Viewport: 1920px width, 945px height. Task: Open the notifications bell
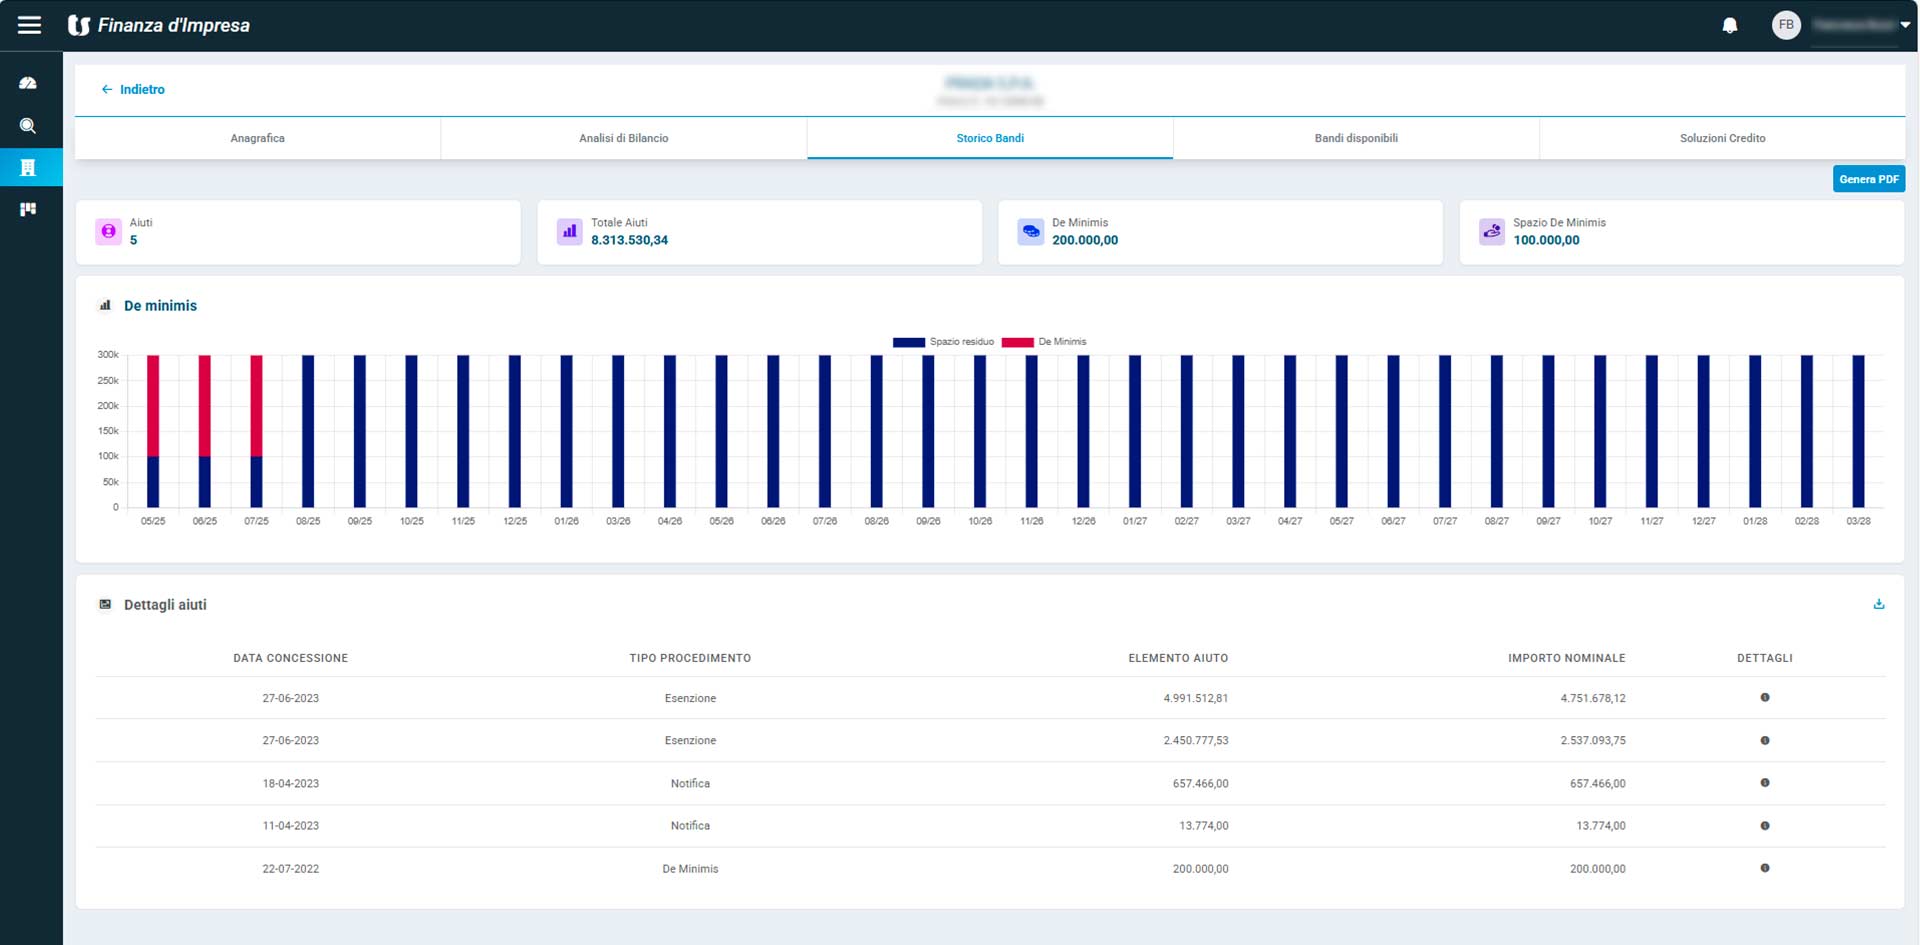tap(1730, 26)
